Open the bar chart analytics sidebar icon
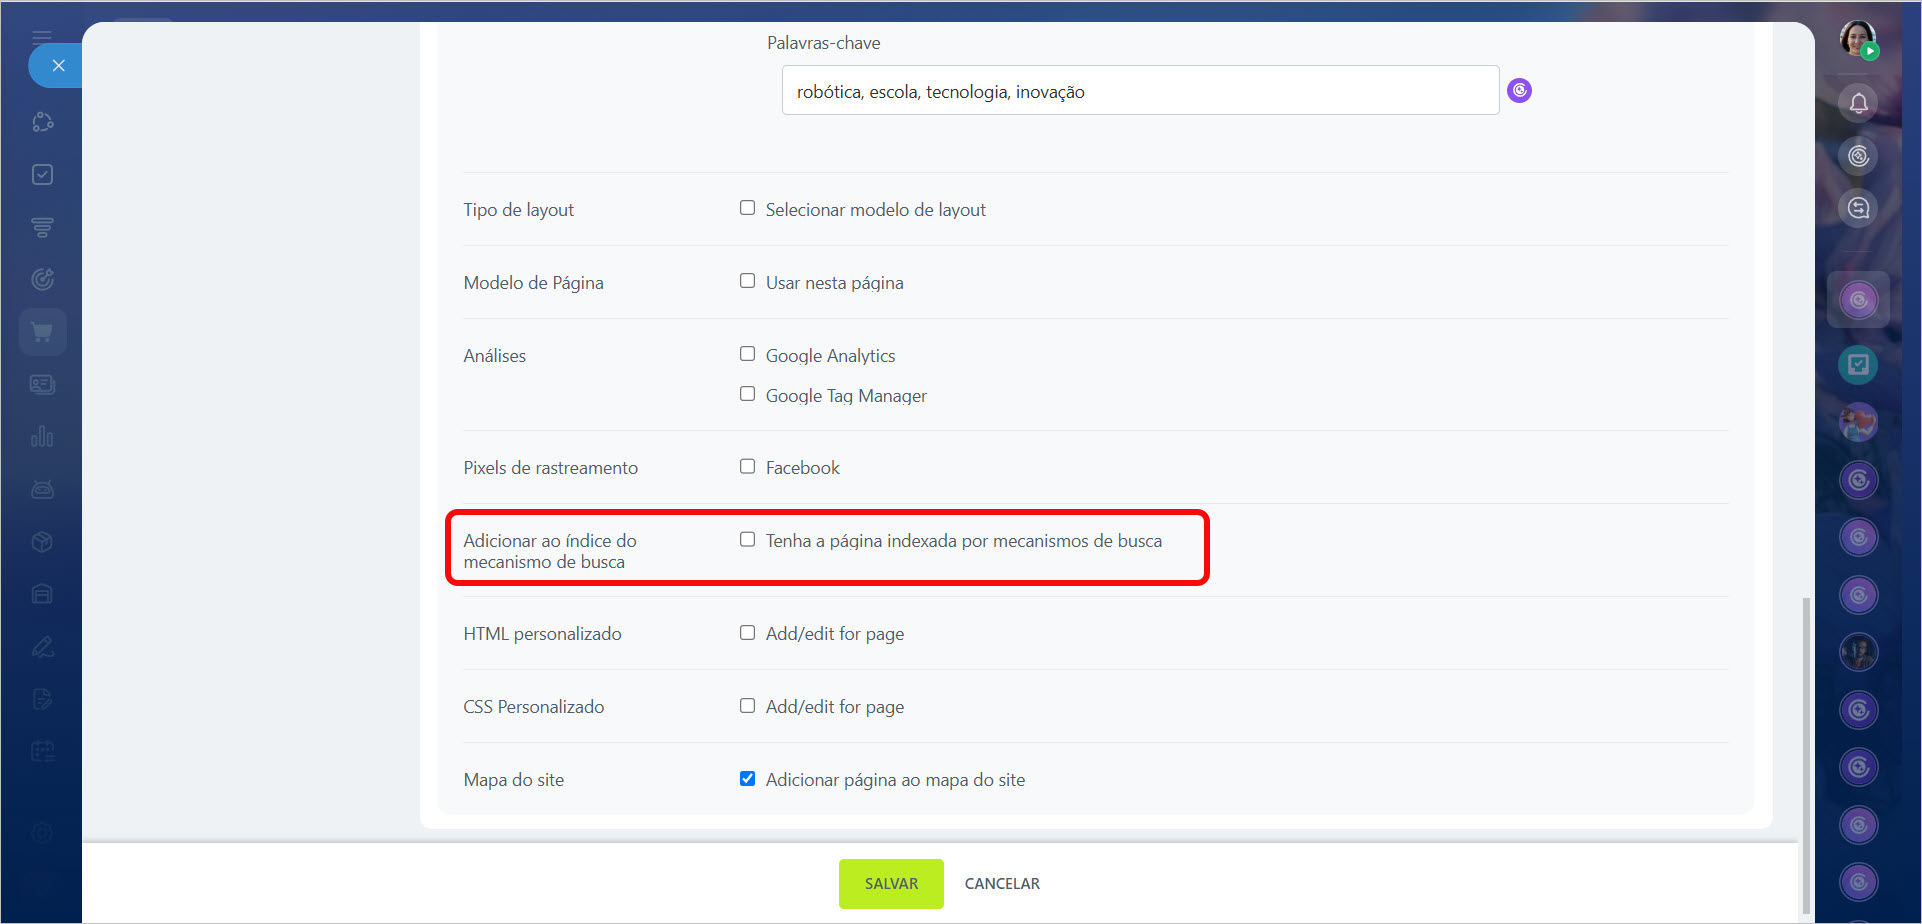 [x=42, y=437]
